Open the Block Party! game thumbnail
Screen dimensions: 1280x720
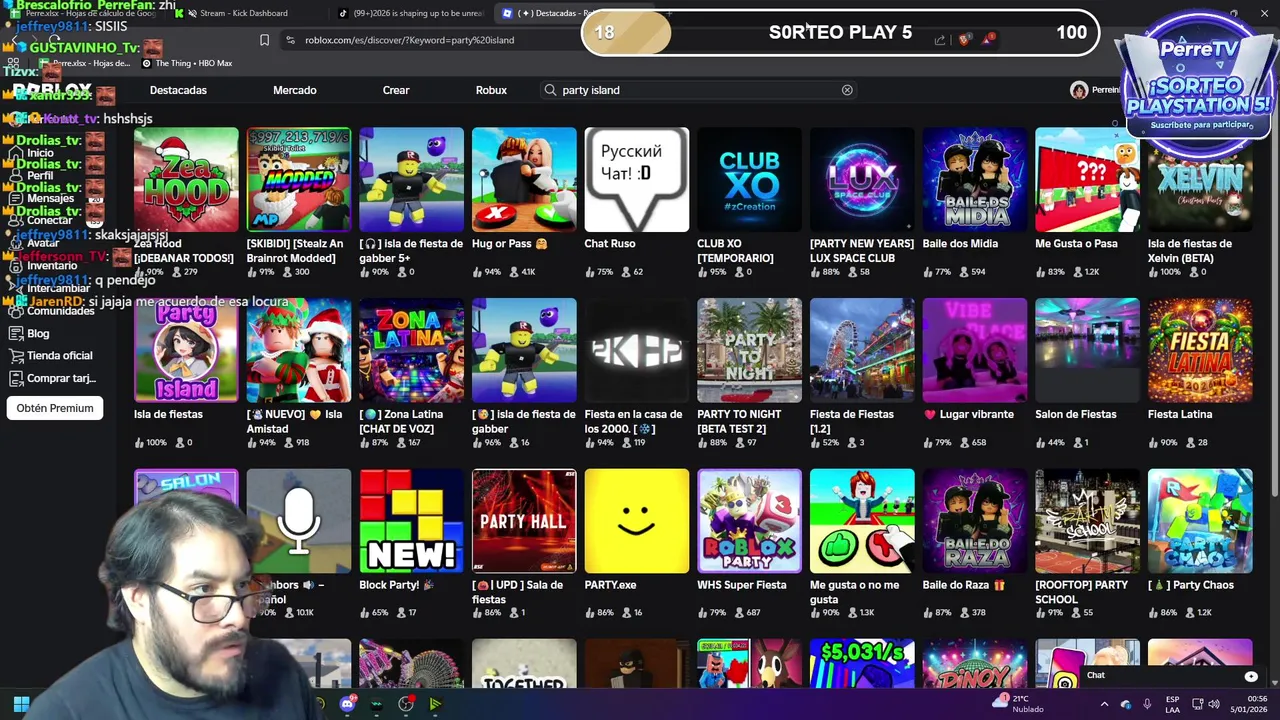(x=411, y=521)
